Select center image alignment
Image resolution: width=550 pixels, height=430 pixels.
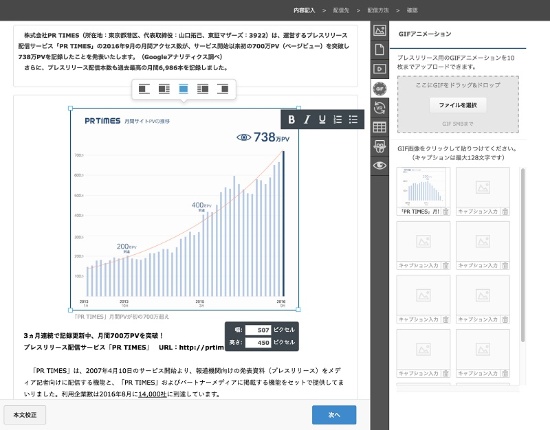tap(183, 89)
